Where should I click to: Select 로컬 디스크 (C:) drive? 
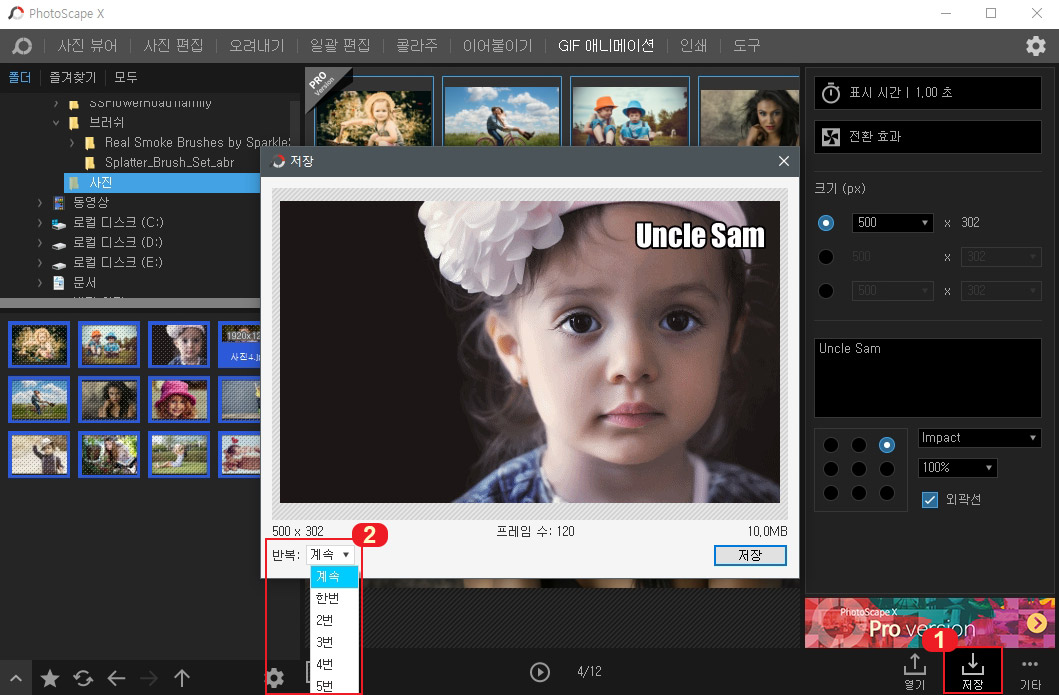[118, 222]
